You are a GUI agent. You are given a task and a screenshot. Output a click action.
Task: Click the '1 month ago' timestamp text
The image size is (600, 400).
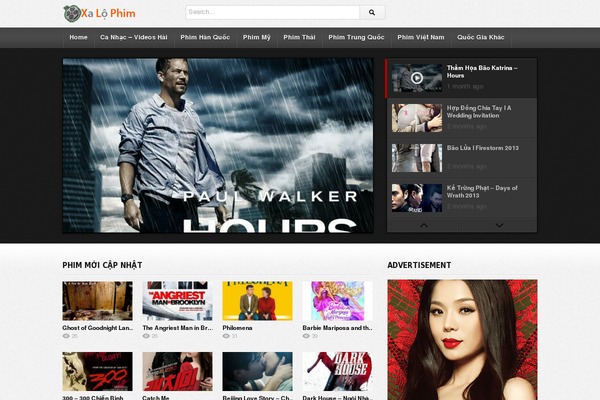pos(465,87)
